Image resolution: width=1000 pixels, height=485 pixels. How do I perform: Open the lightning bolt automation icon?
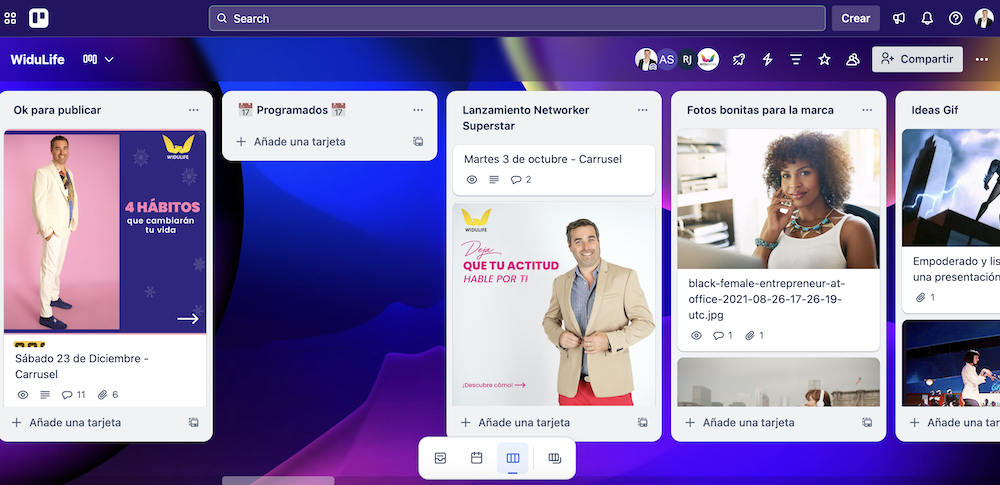coord(768,59)
